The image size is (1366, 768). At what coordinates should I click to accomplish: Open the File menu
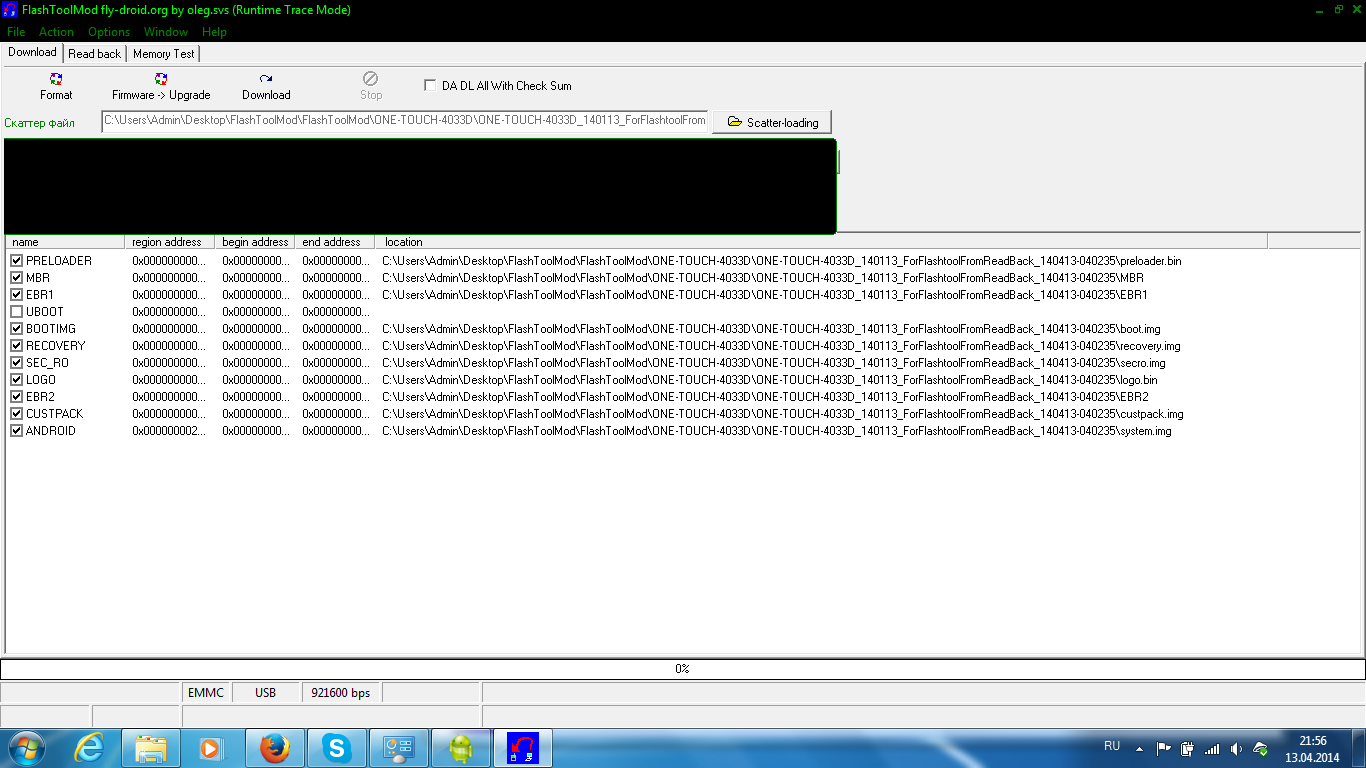click(x=15, y=32)
